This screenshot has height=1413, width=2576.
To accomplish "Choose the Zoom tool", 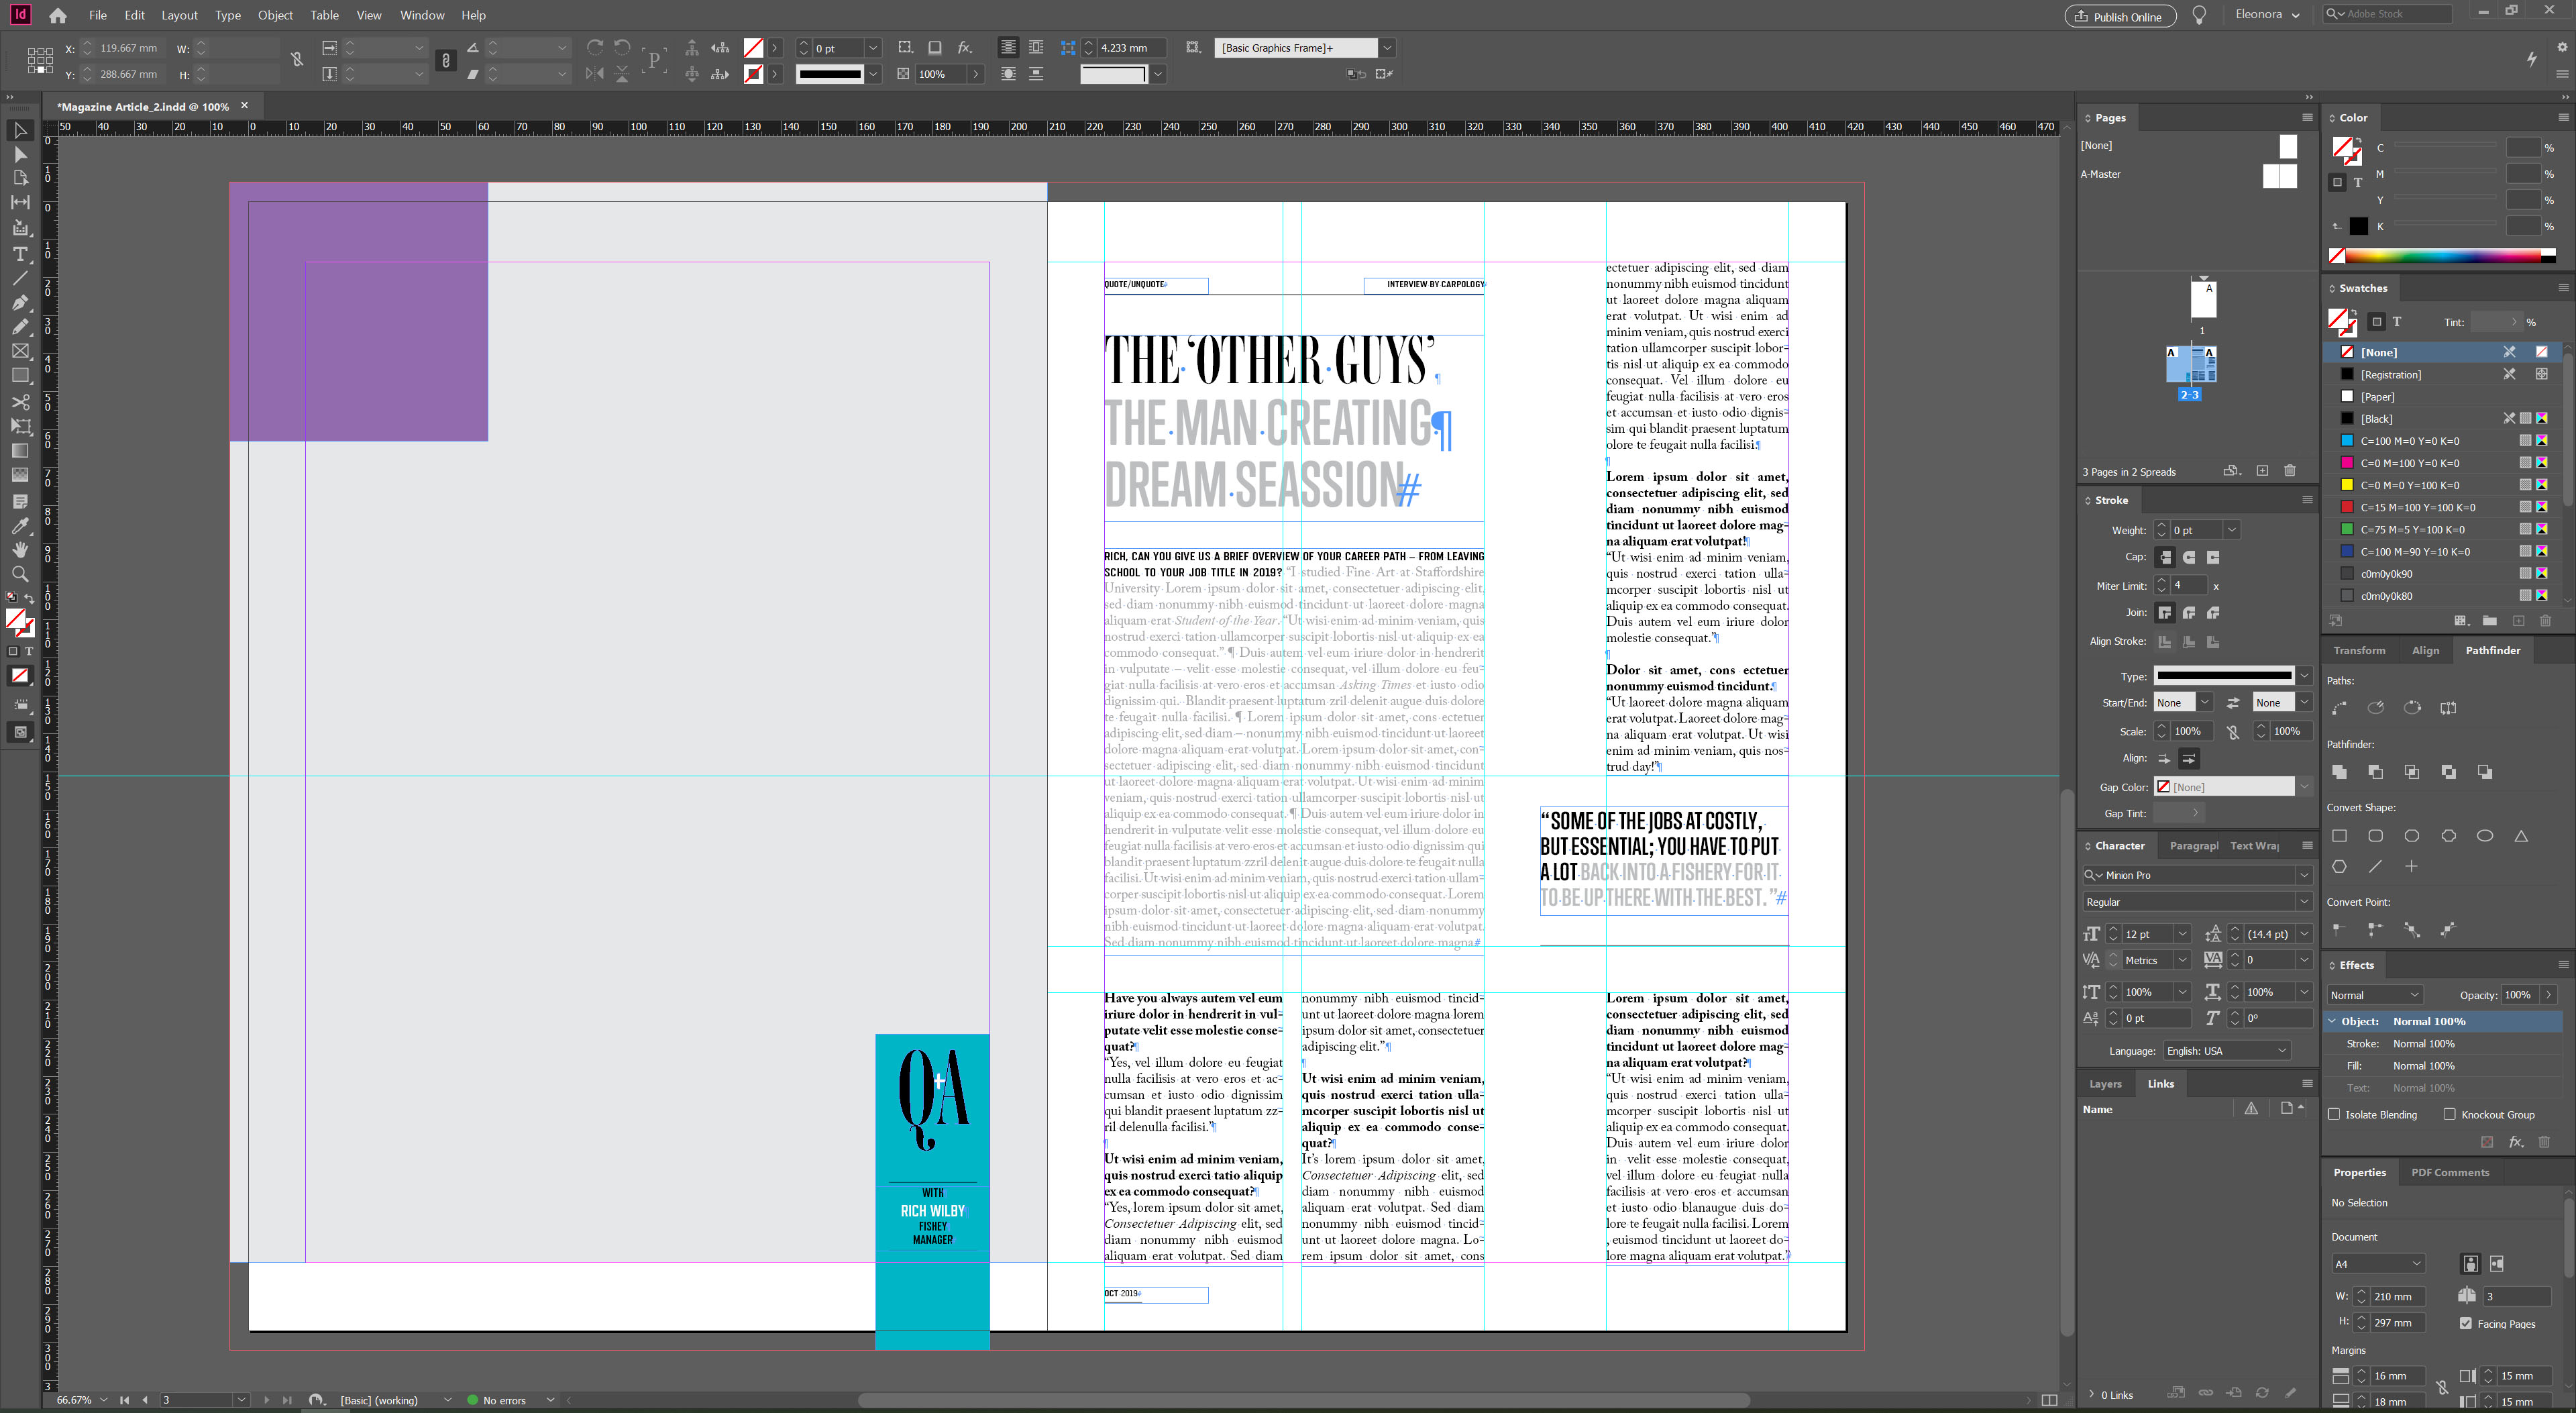I will pyautogui.click(x=20, y=574).
